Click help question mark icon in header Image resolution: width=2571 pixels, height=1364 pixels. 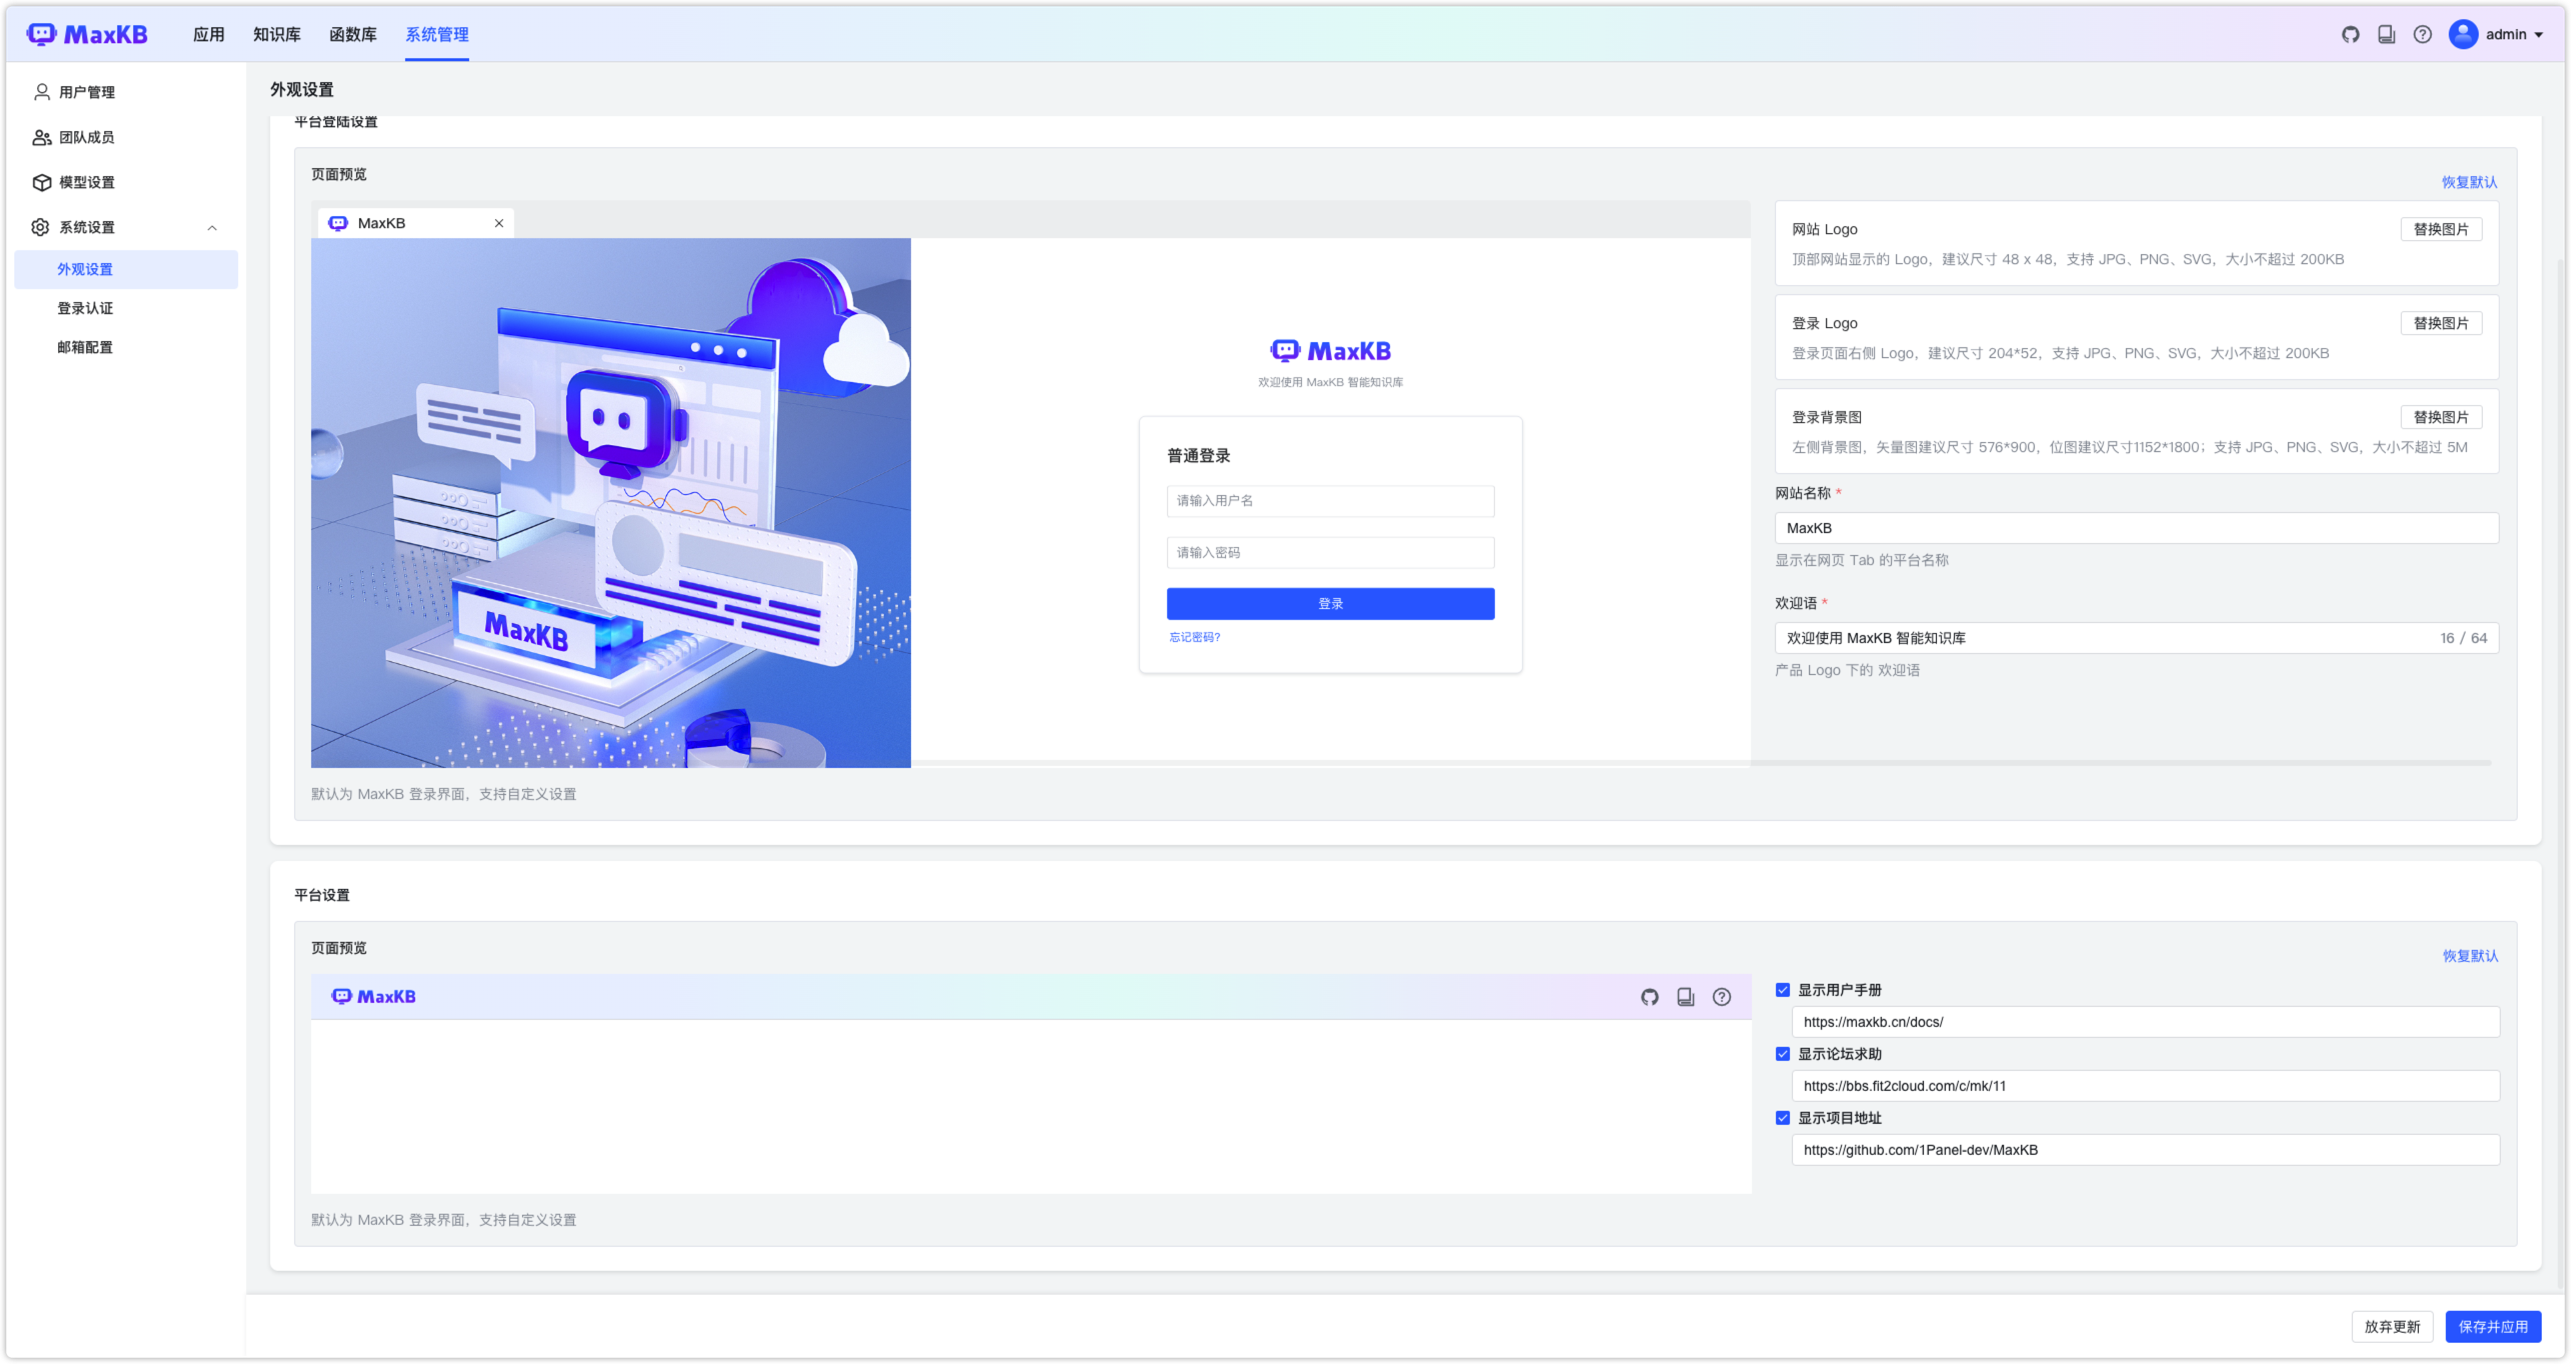tap(2422, 35)
